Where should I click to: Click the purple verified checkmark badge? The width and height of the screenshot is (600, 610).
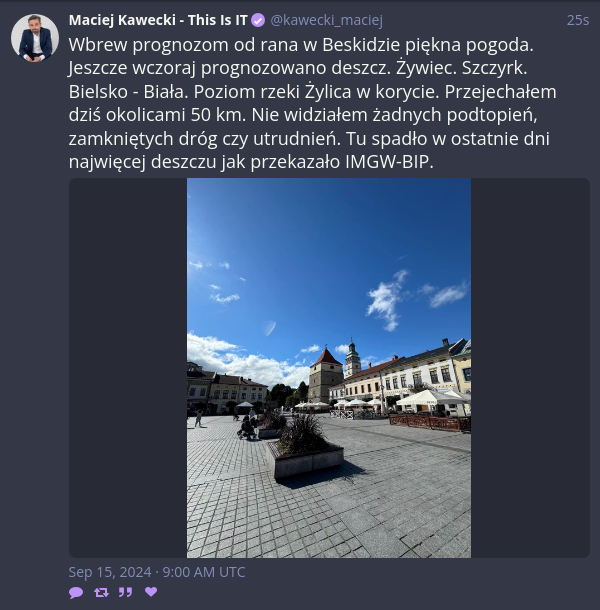(258, 20)
